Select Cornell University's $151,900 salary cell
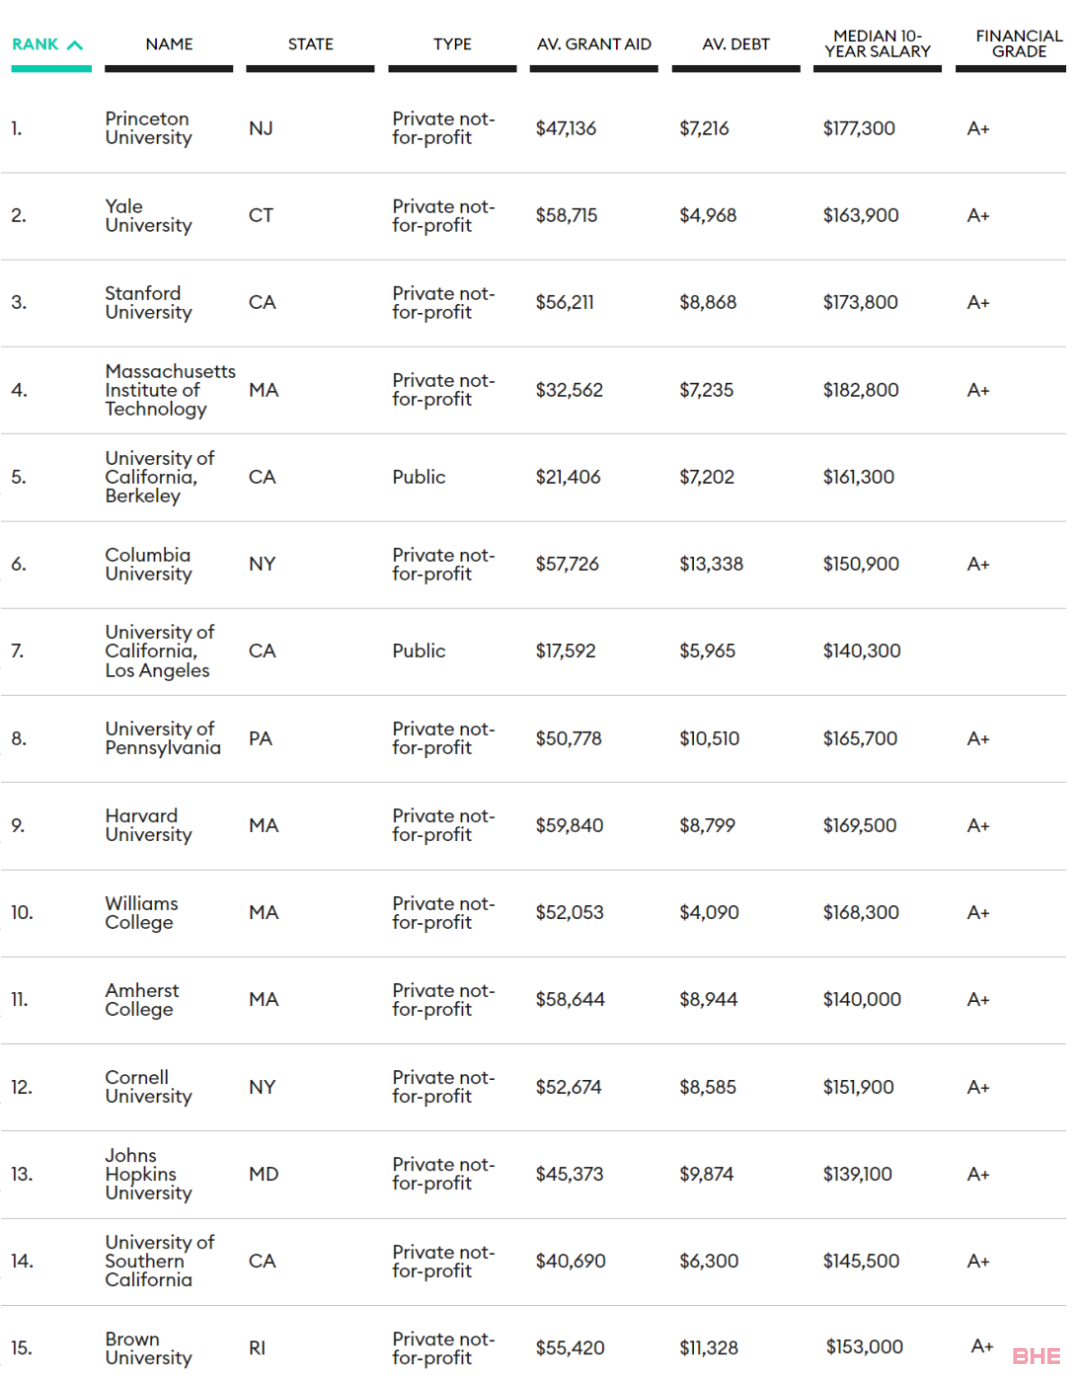 coord(858,1087)
